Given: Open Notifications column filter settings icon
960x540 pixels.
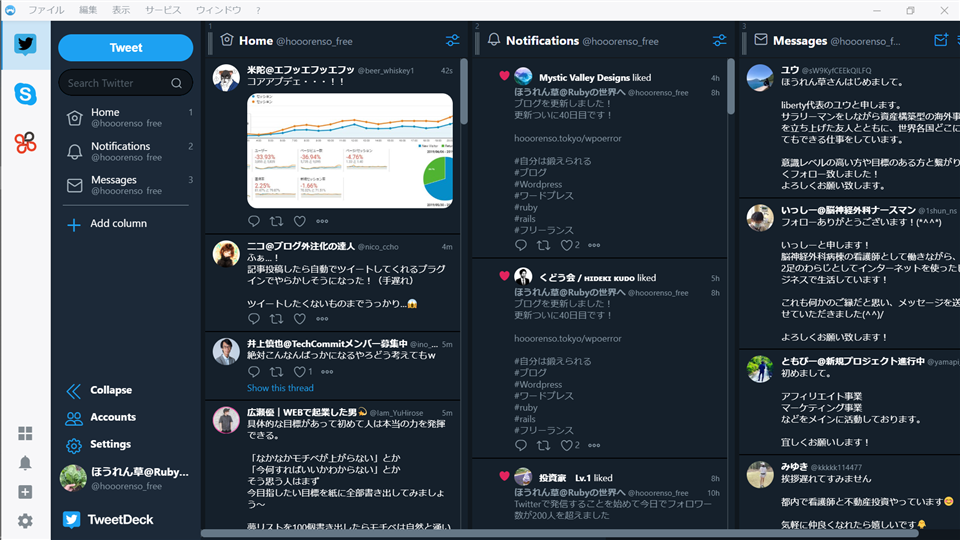Looking at the screenshot, I should click(719, 41).
